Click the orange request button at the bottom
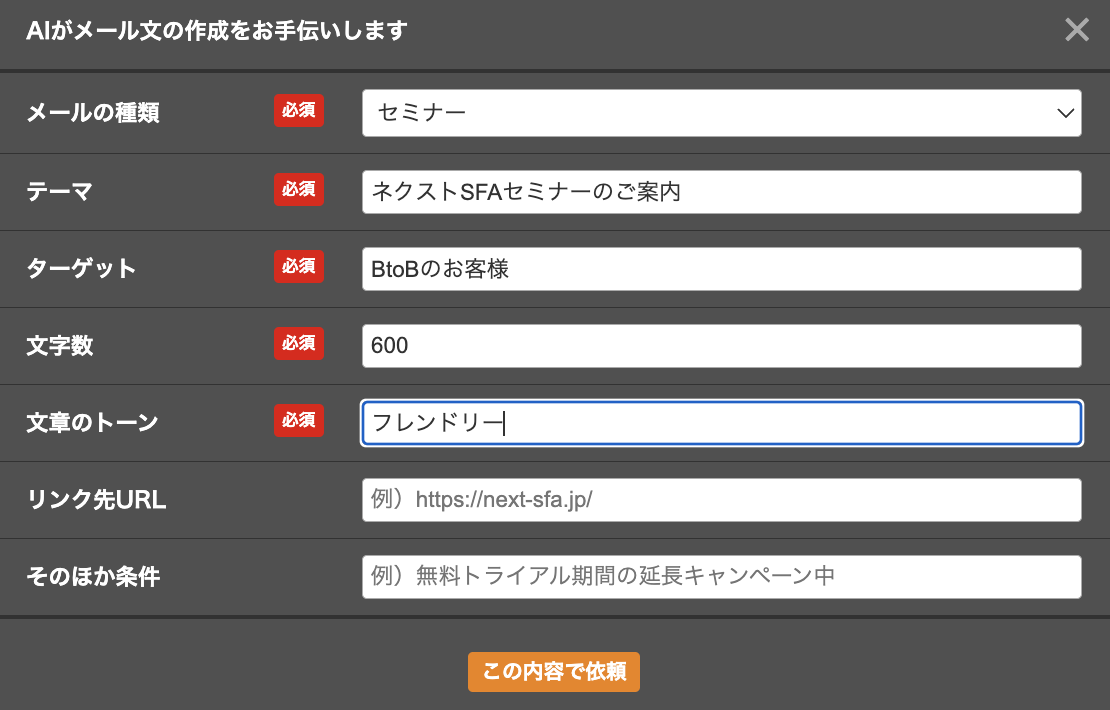1110x710 pixels. click(553, 672)
